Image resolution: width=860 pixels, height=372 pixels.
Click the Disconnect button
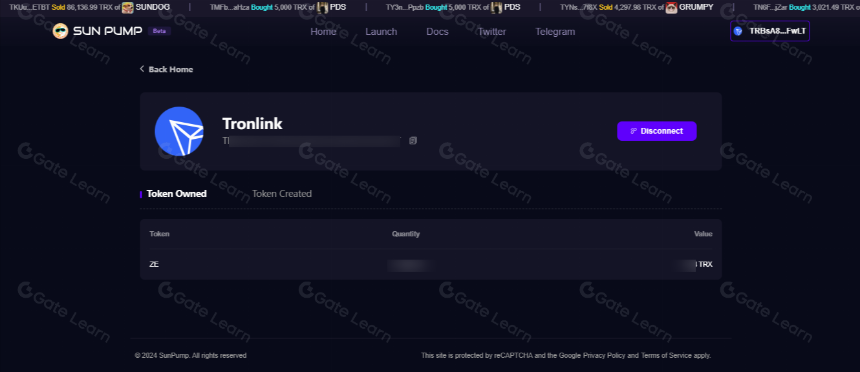pos(657,131)
